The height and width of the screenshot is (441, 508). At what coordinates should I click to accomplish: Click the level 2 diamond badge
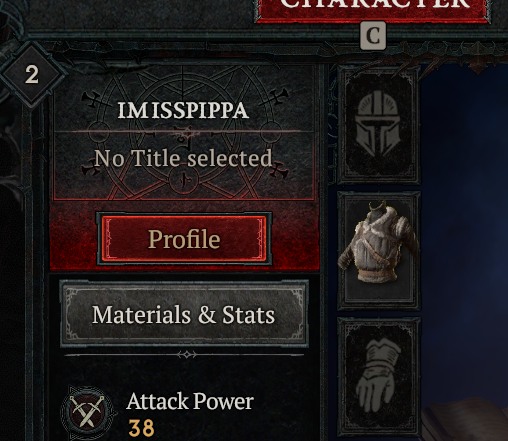click(x=32, y=75)
